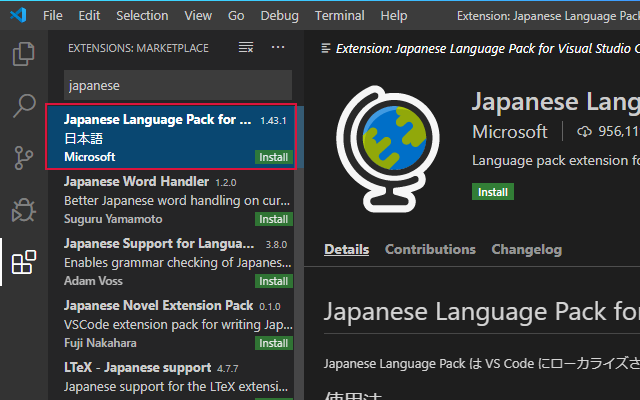
Task: Open the Help menu
Action: pos(394,16)
